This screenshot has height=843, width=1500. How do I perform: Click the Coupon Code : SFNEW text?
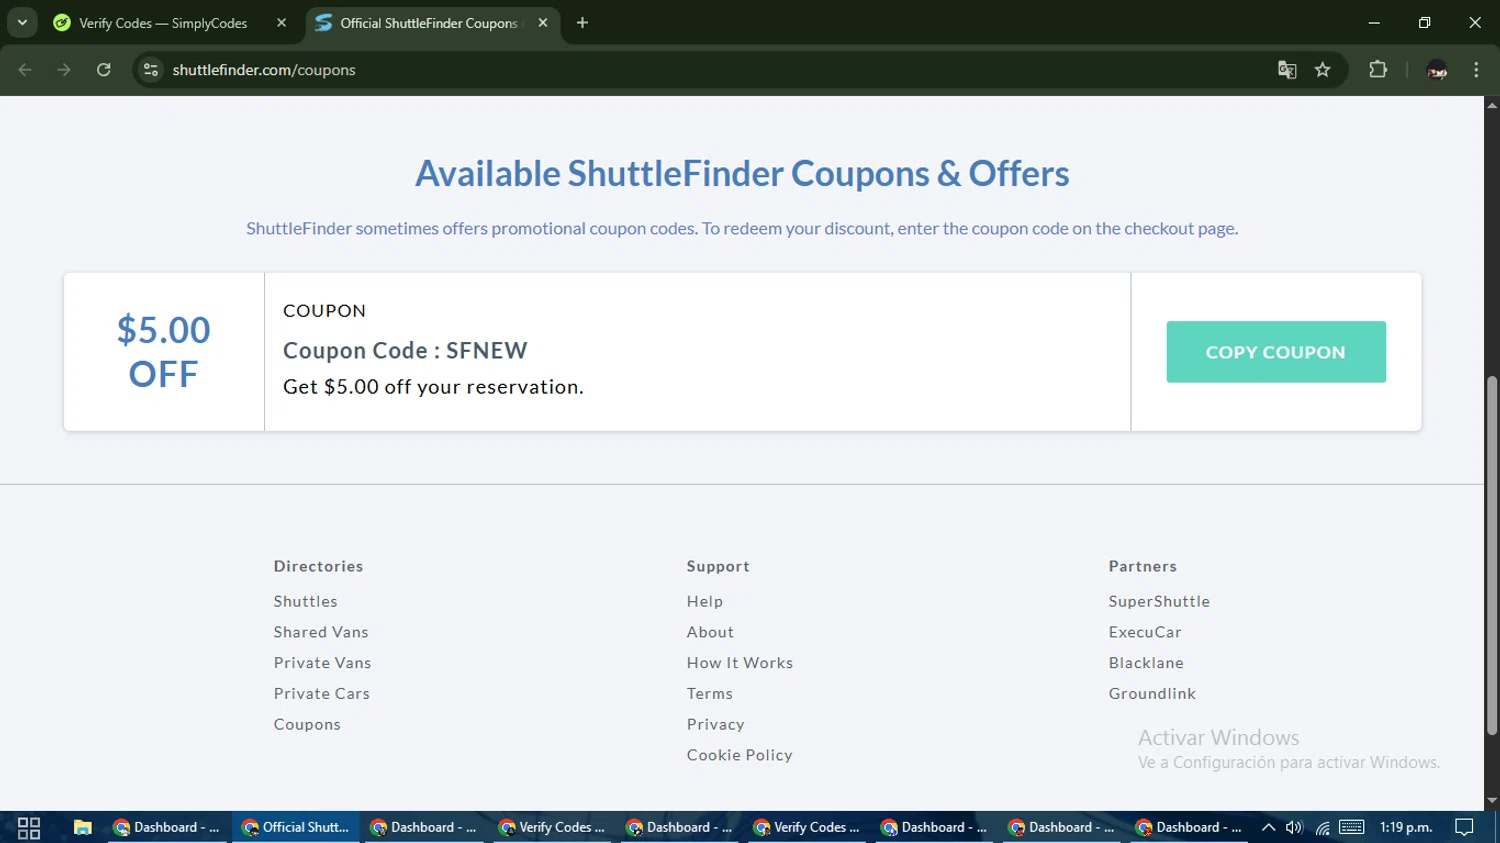[405, 351]
